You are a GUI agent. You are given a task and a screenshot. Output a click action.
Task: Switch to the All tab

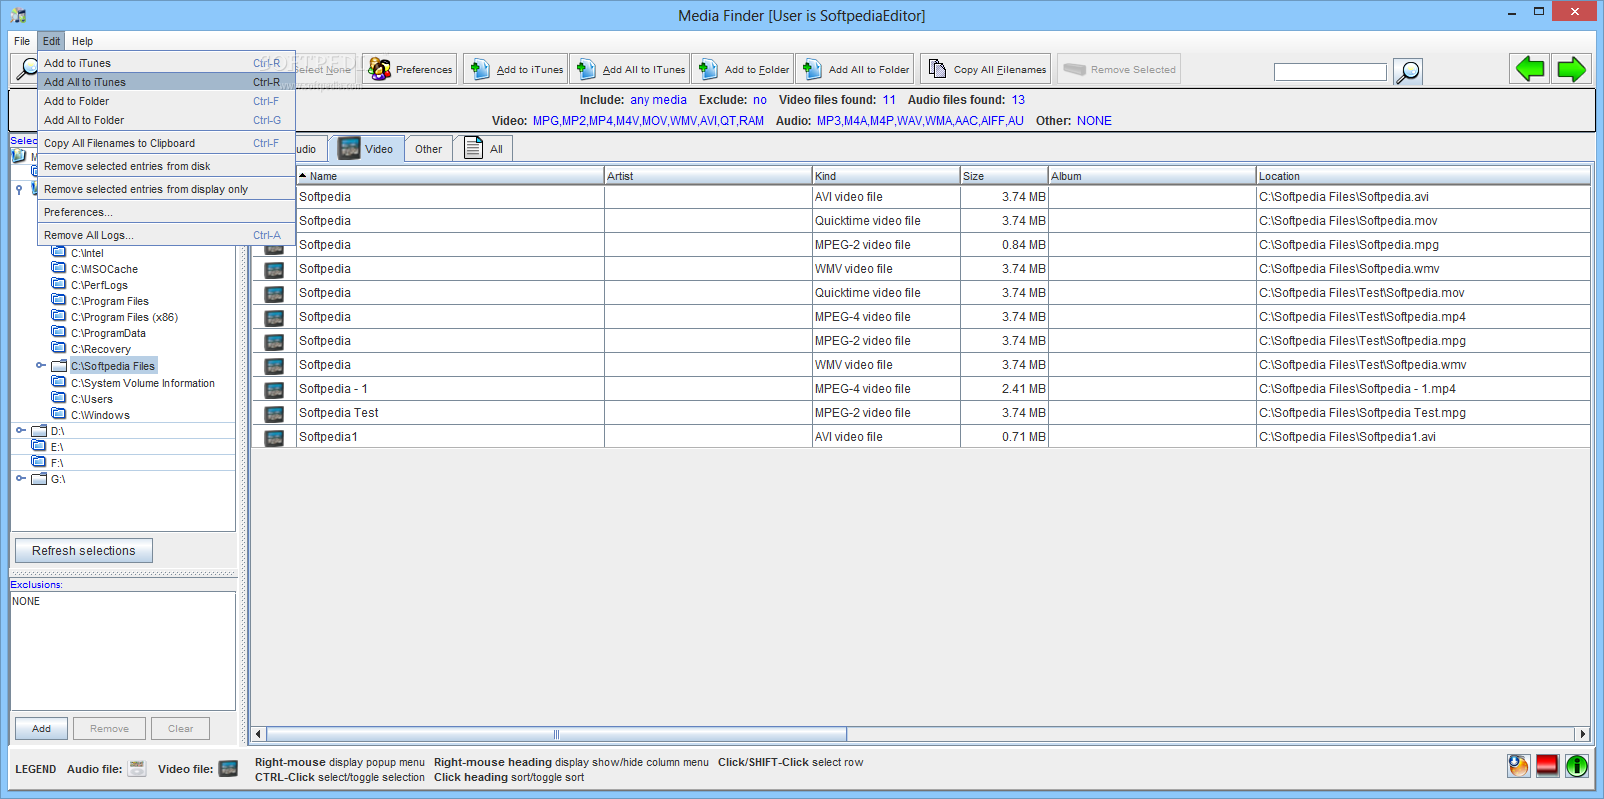click(x=484, y=149)
